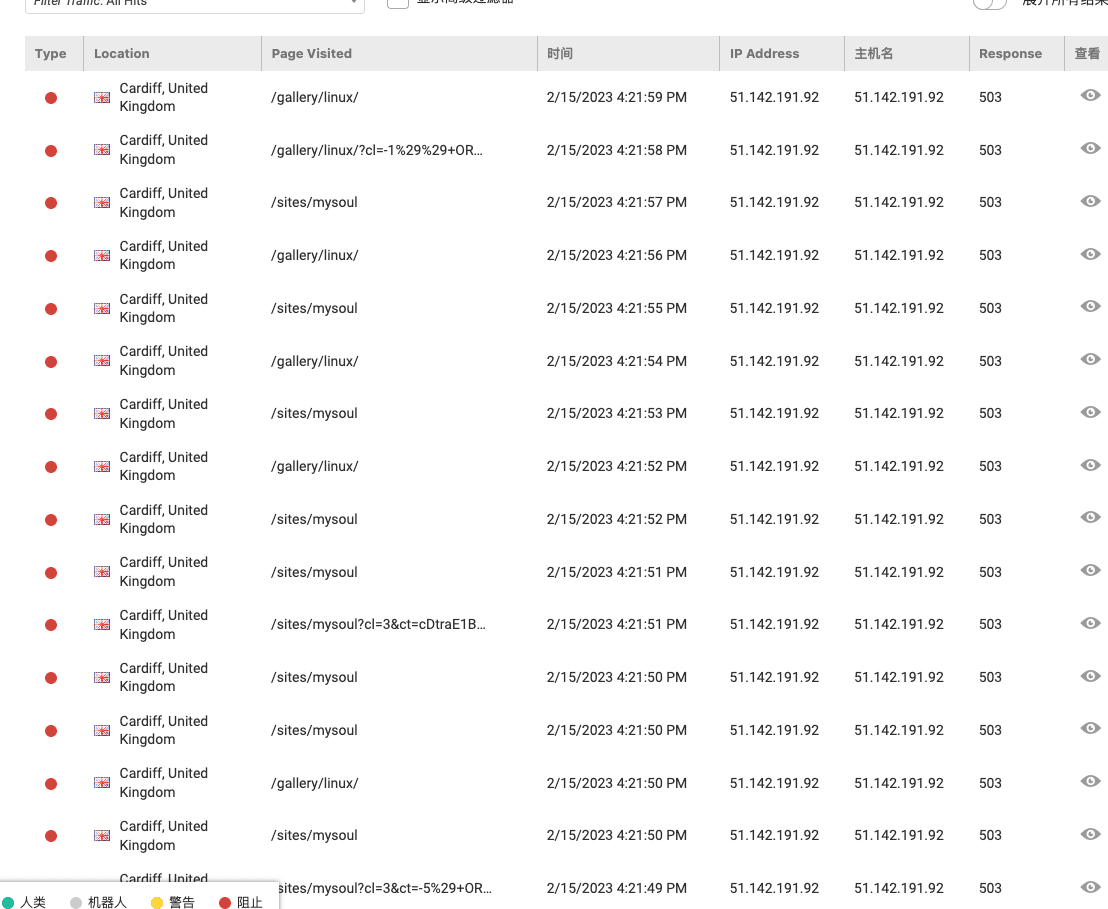Open details for the 4:21:55 PM hit
Image resolution: width=1108 pixels, height=909 pixels.
pyautogui.click(x=1091, y=307)
